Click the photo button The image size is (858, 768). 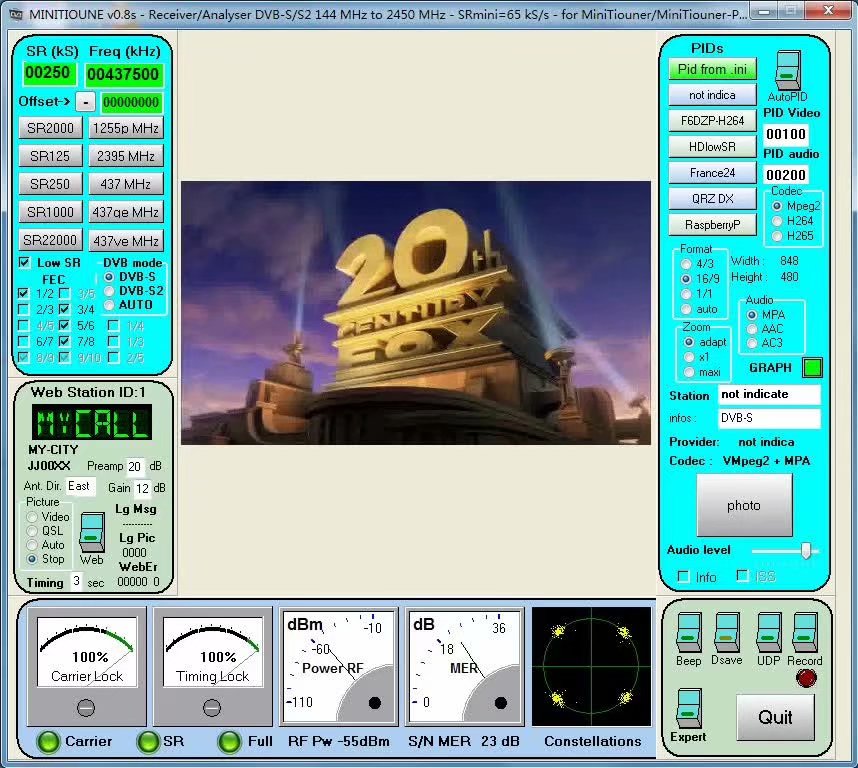tap(744, 505)
